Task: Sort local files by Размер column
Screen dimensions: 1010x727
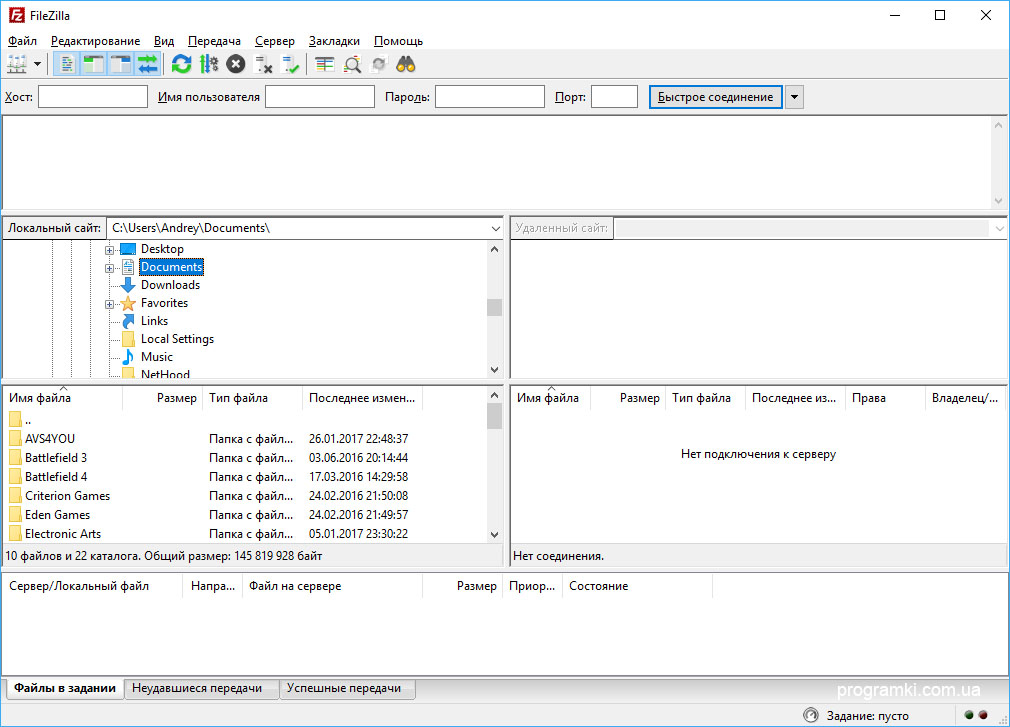Action: click(x=162, y=398)
